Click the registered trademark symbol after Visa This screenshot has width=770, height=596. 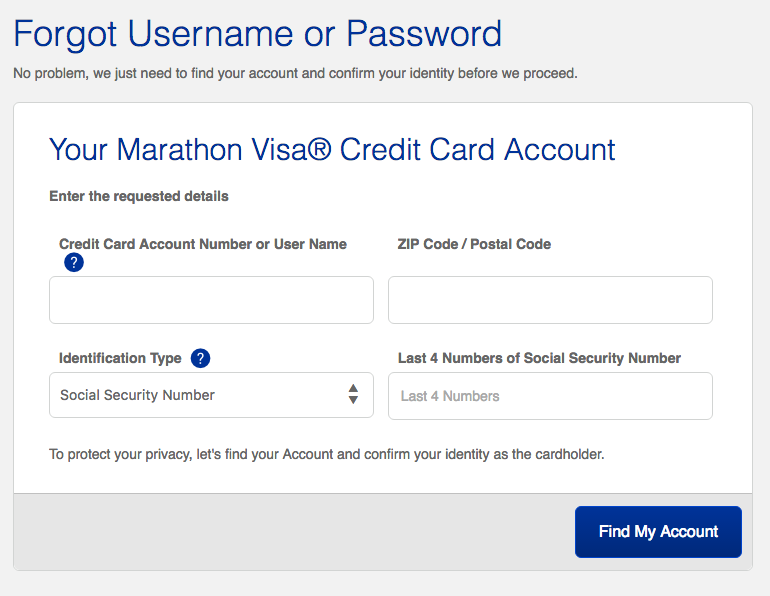(x=319, y=149)
